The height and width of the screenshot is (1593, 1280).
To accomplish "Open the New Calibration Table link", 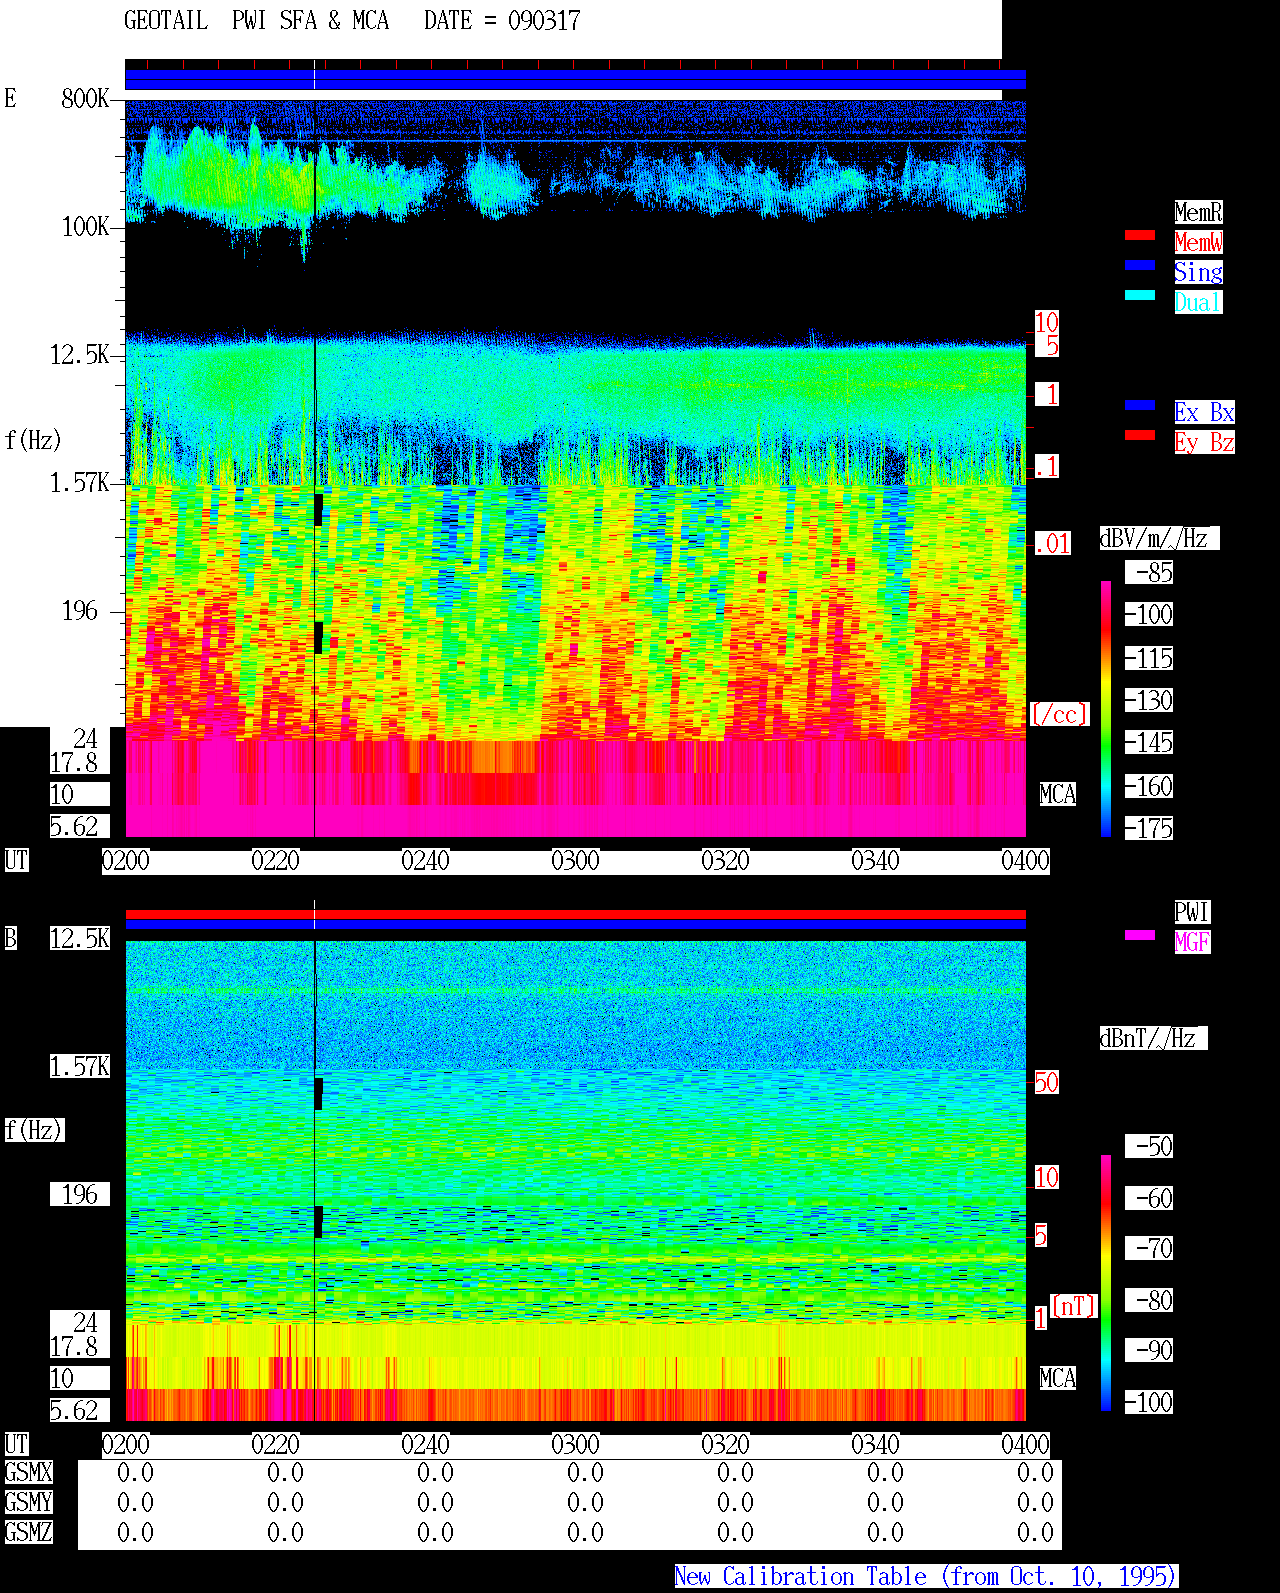I will (x=926, y=1577).
